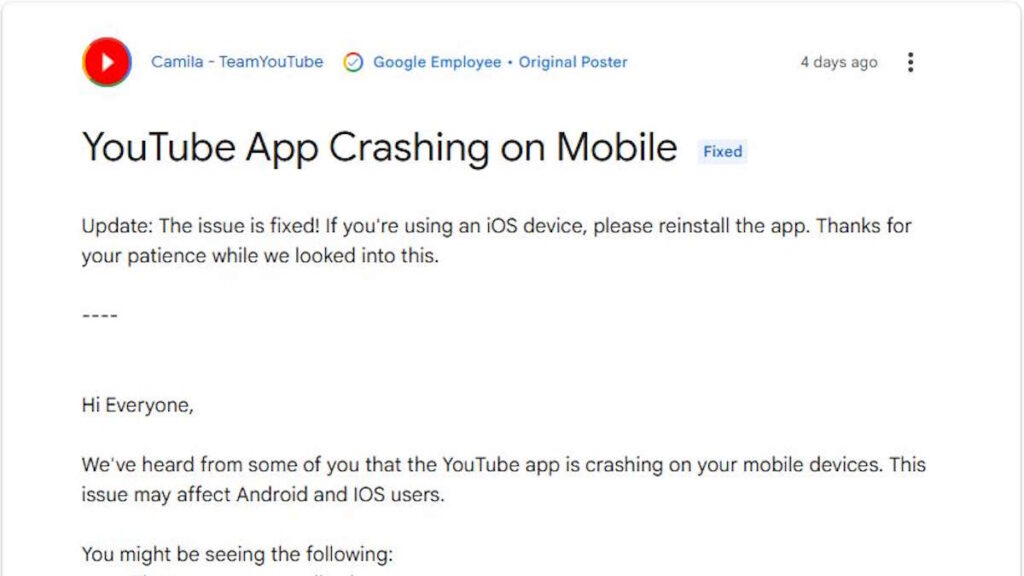The height and width of the screenshot is (576, 1024).
Task: Click the Google Employee label text
Action: [436, 62]
